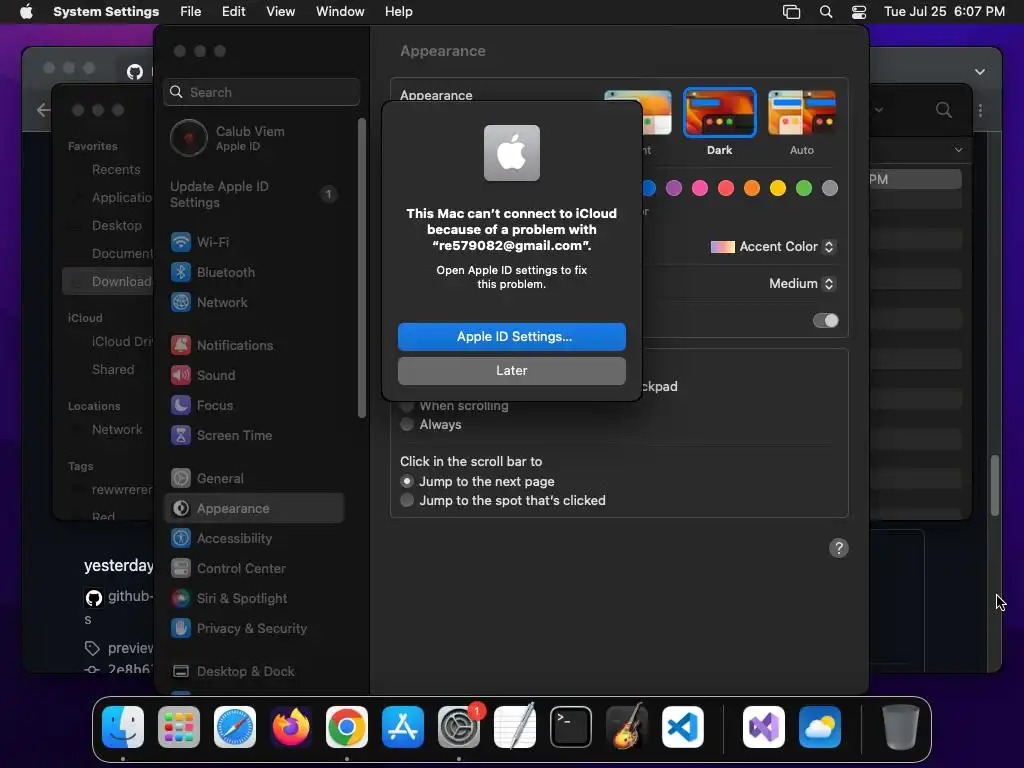Open Control Center in menu bar
The width and height of the screenshot is (1024, 768).
coord(859,12)
